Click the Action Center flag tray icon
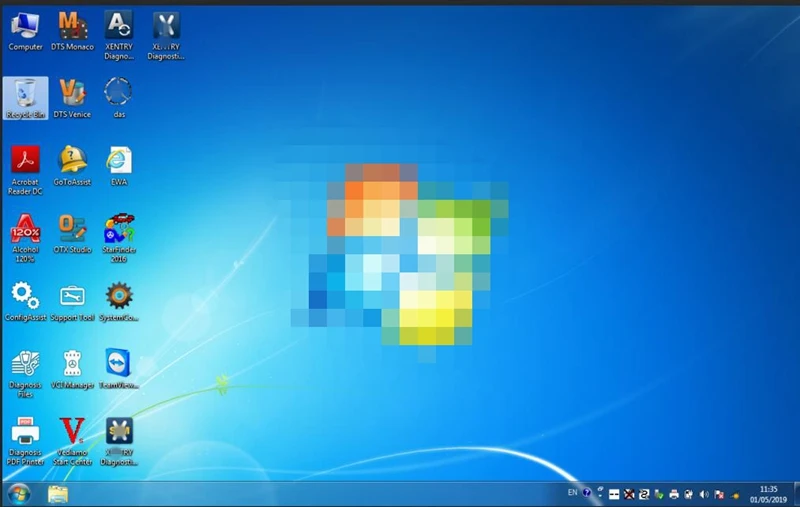Viewport: 800px width, 507px height. coord(719,494)
